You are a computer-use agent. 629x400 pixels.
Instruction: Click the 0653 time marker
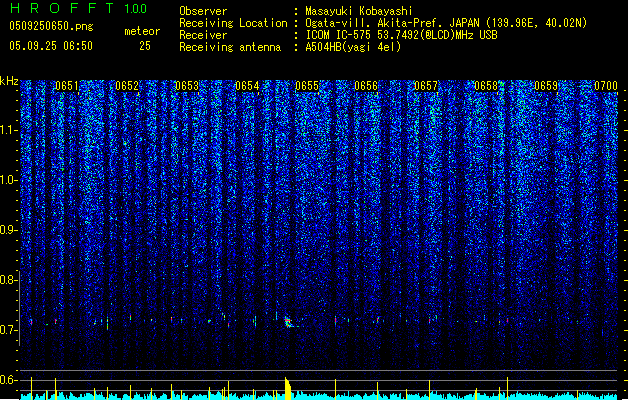tap(187, 86)
